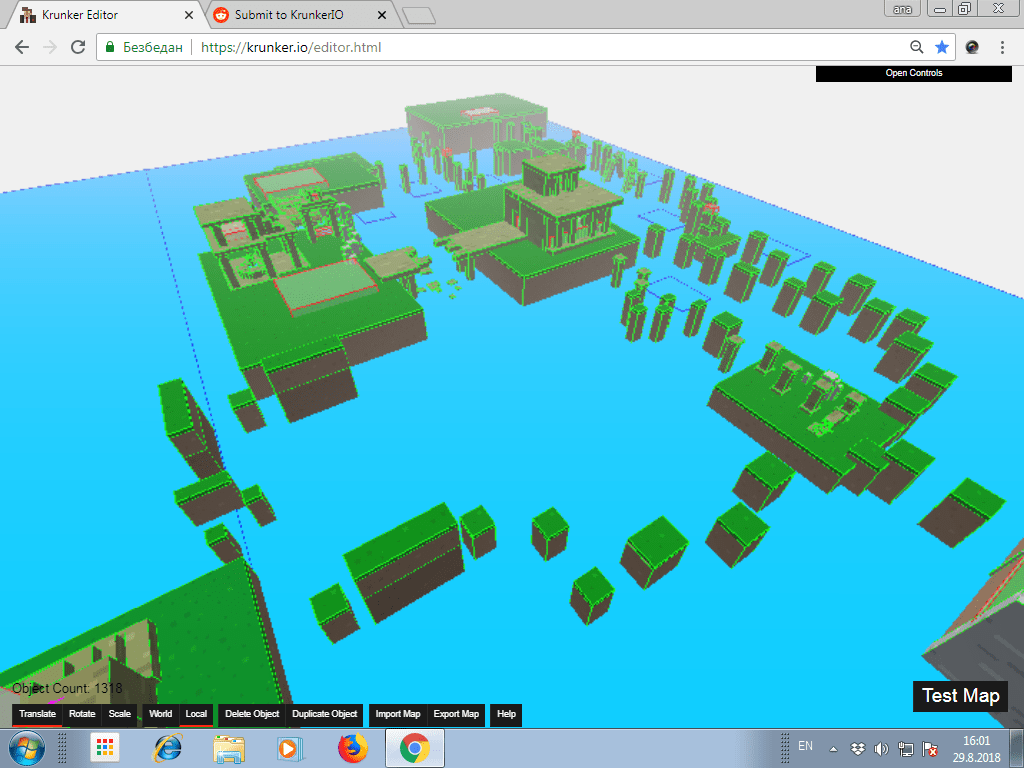Click the Test Map button
The height and width of the screenshot is (768, 1024).
tap(959, 696)
